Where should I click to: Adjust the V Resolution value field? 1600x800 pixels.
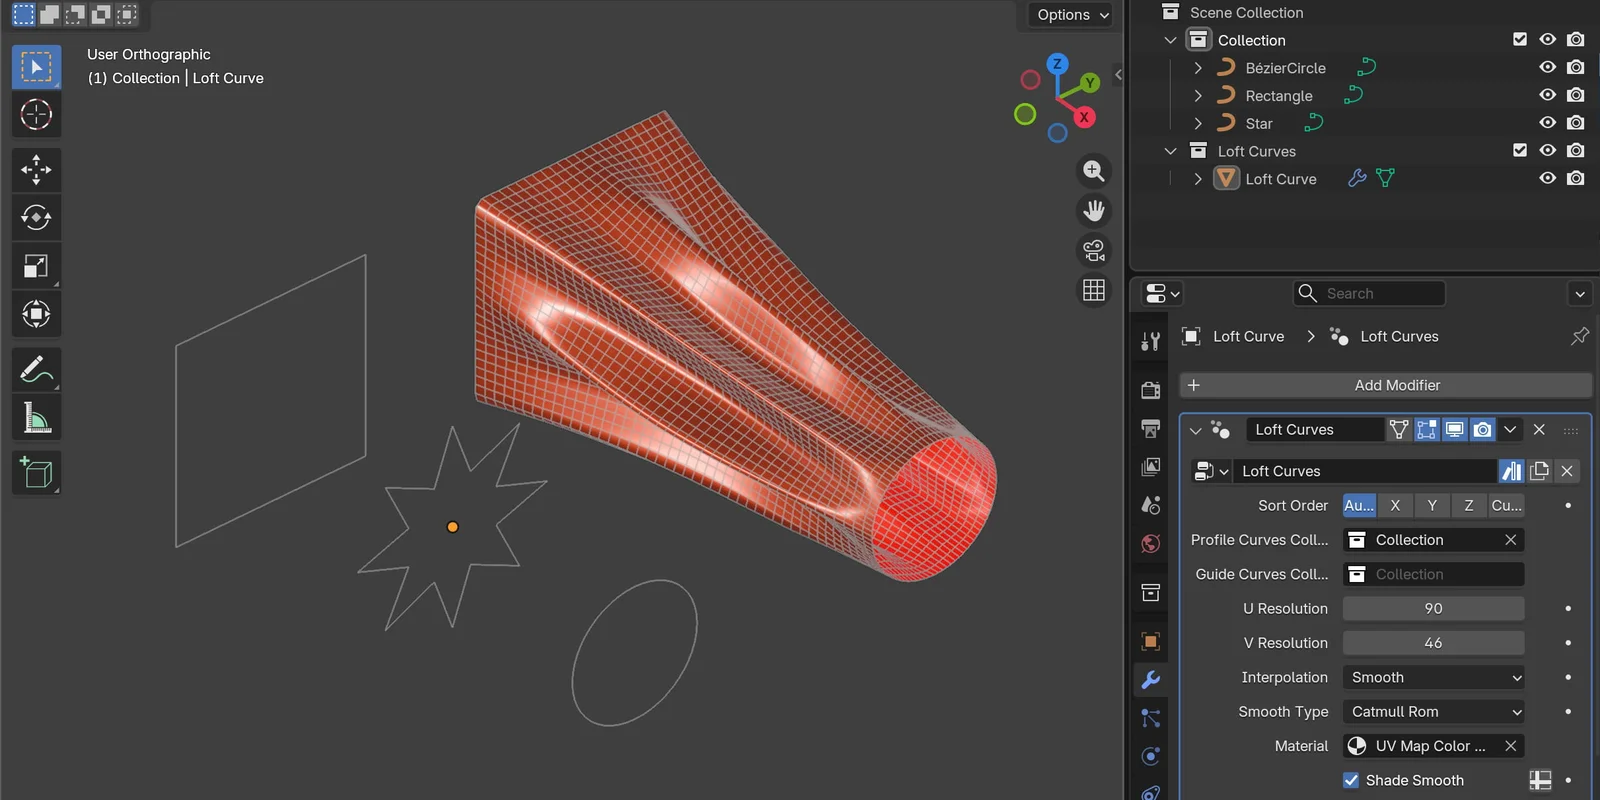[1433, 643]
